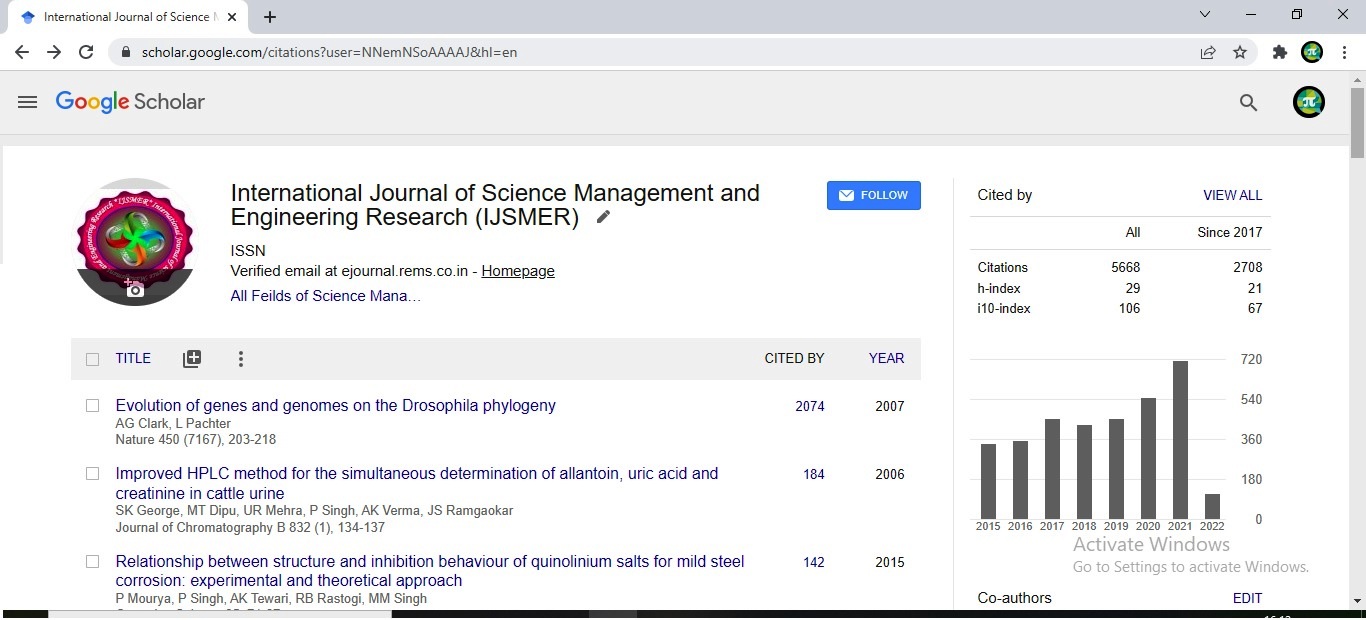Click the 2021 citations bar in chart
The image size is (1366, 620).
click(1180, 439)
